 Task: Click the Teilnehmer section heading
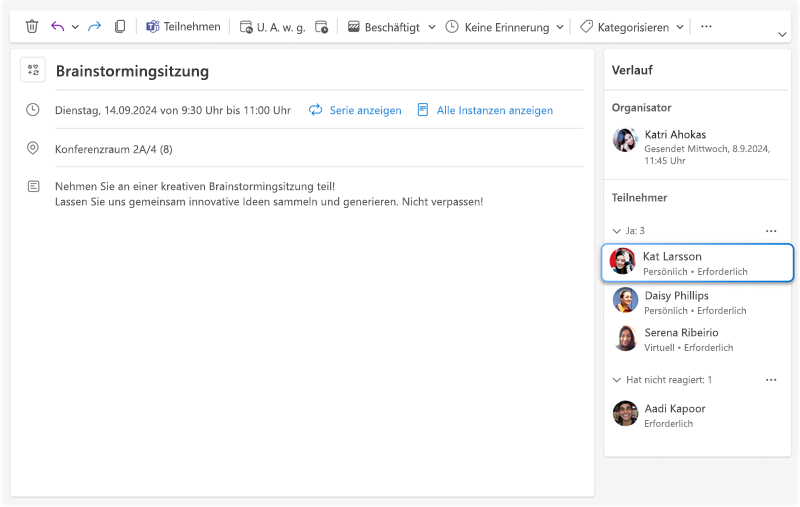click(639, 198)
